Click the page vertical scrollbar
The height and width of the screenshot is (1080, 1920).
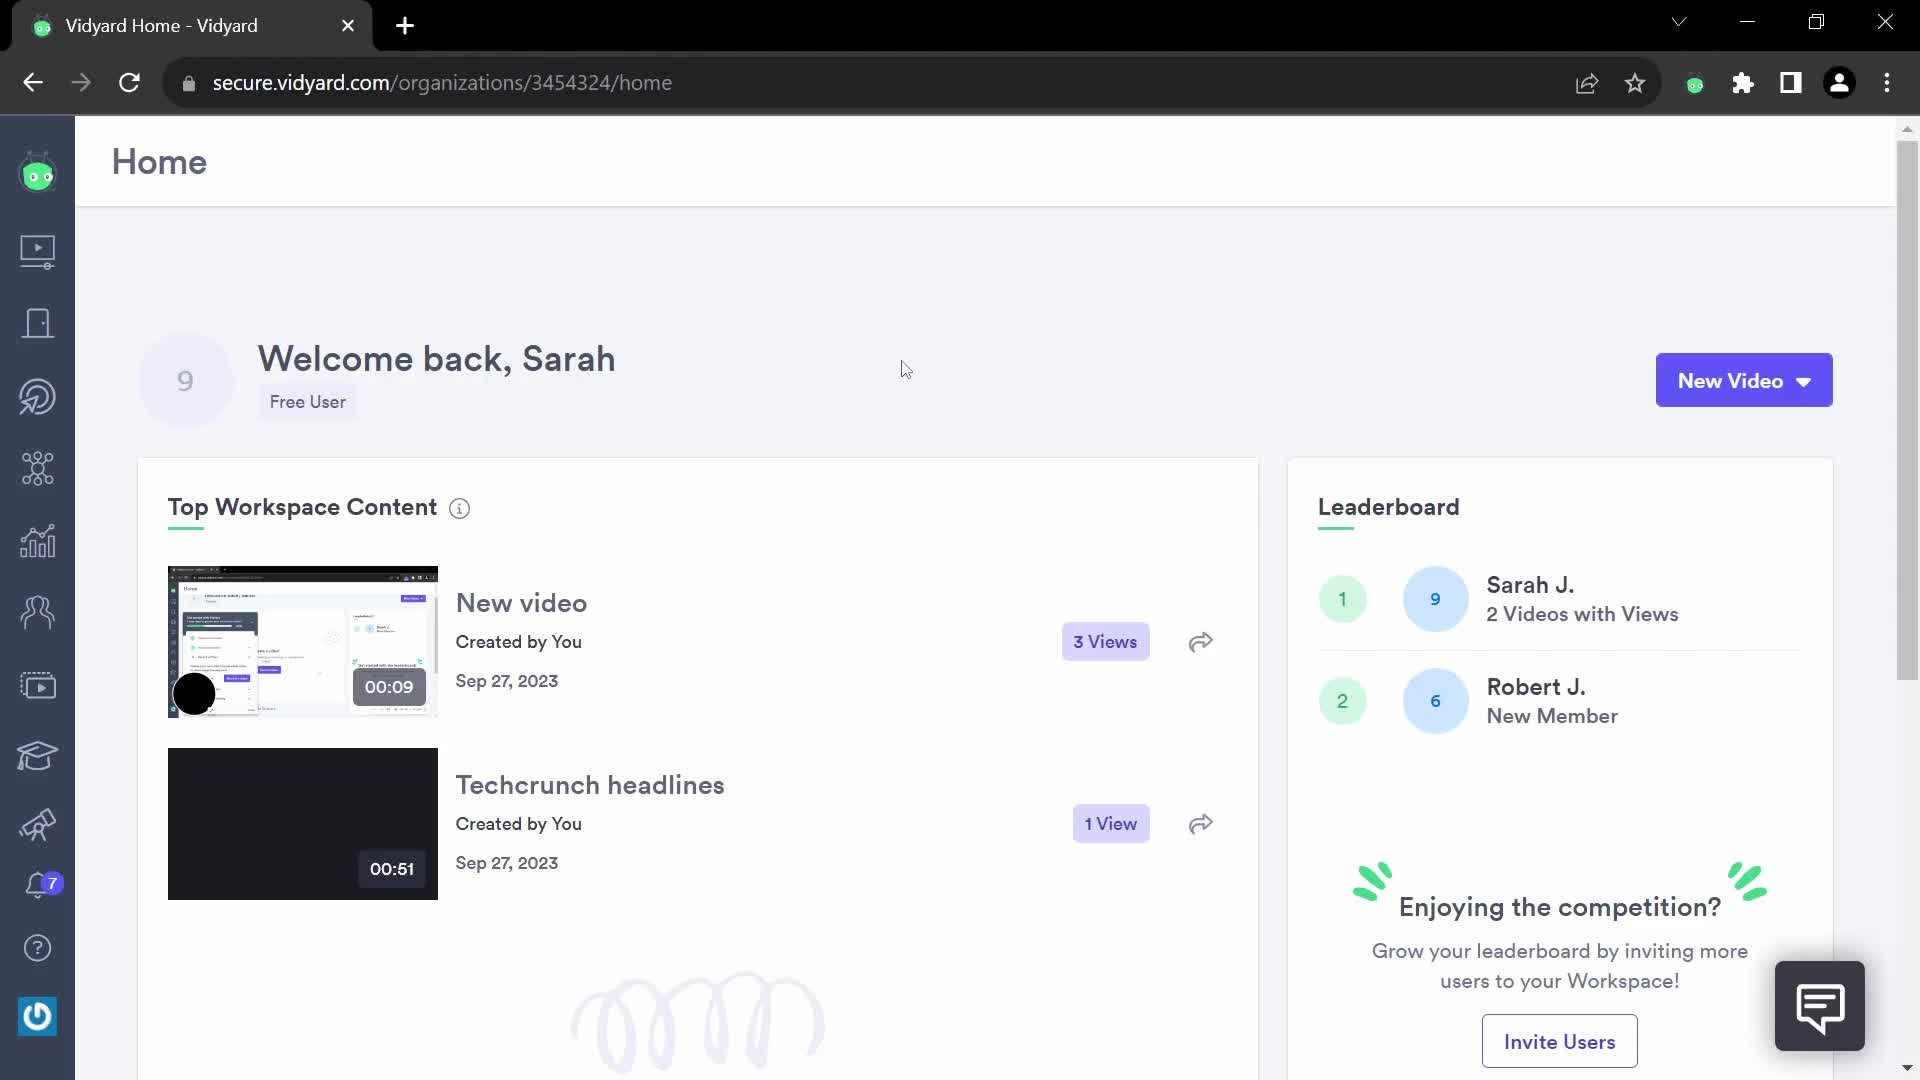(x=1907, y=410)
